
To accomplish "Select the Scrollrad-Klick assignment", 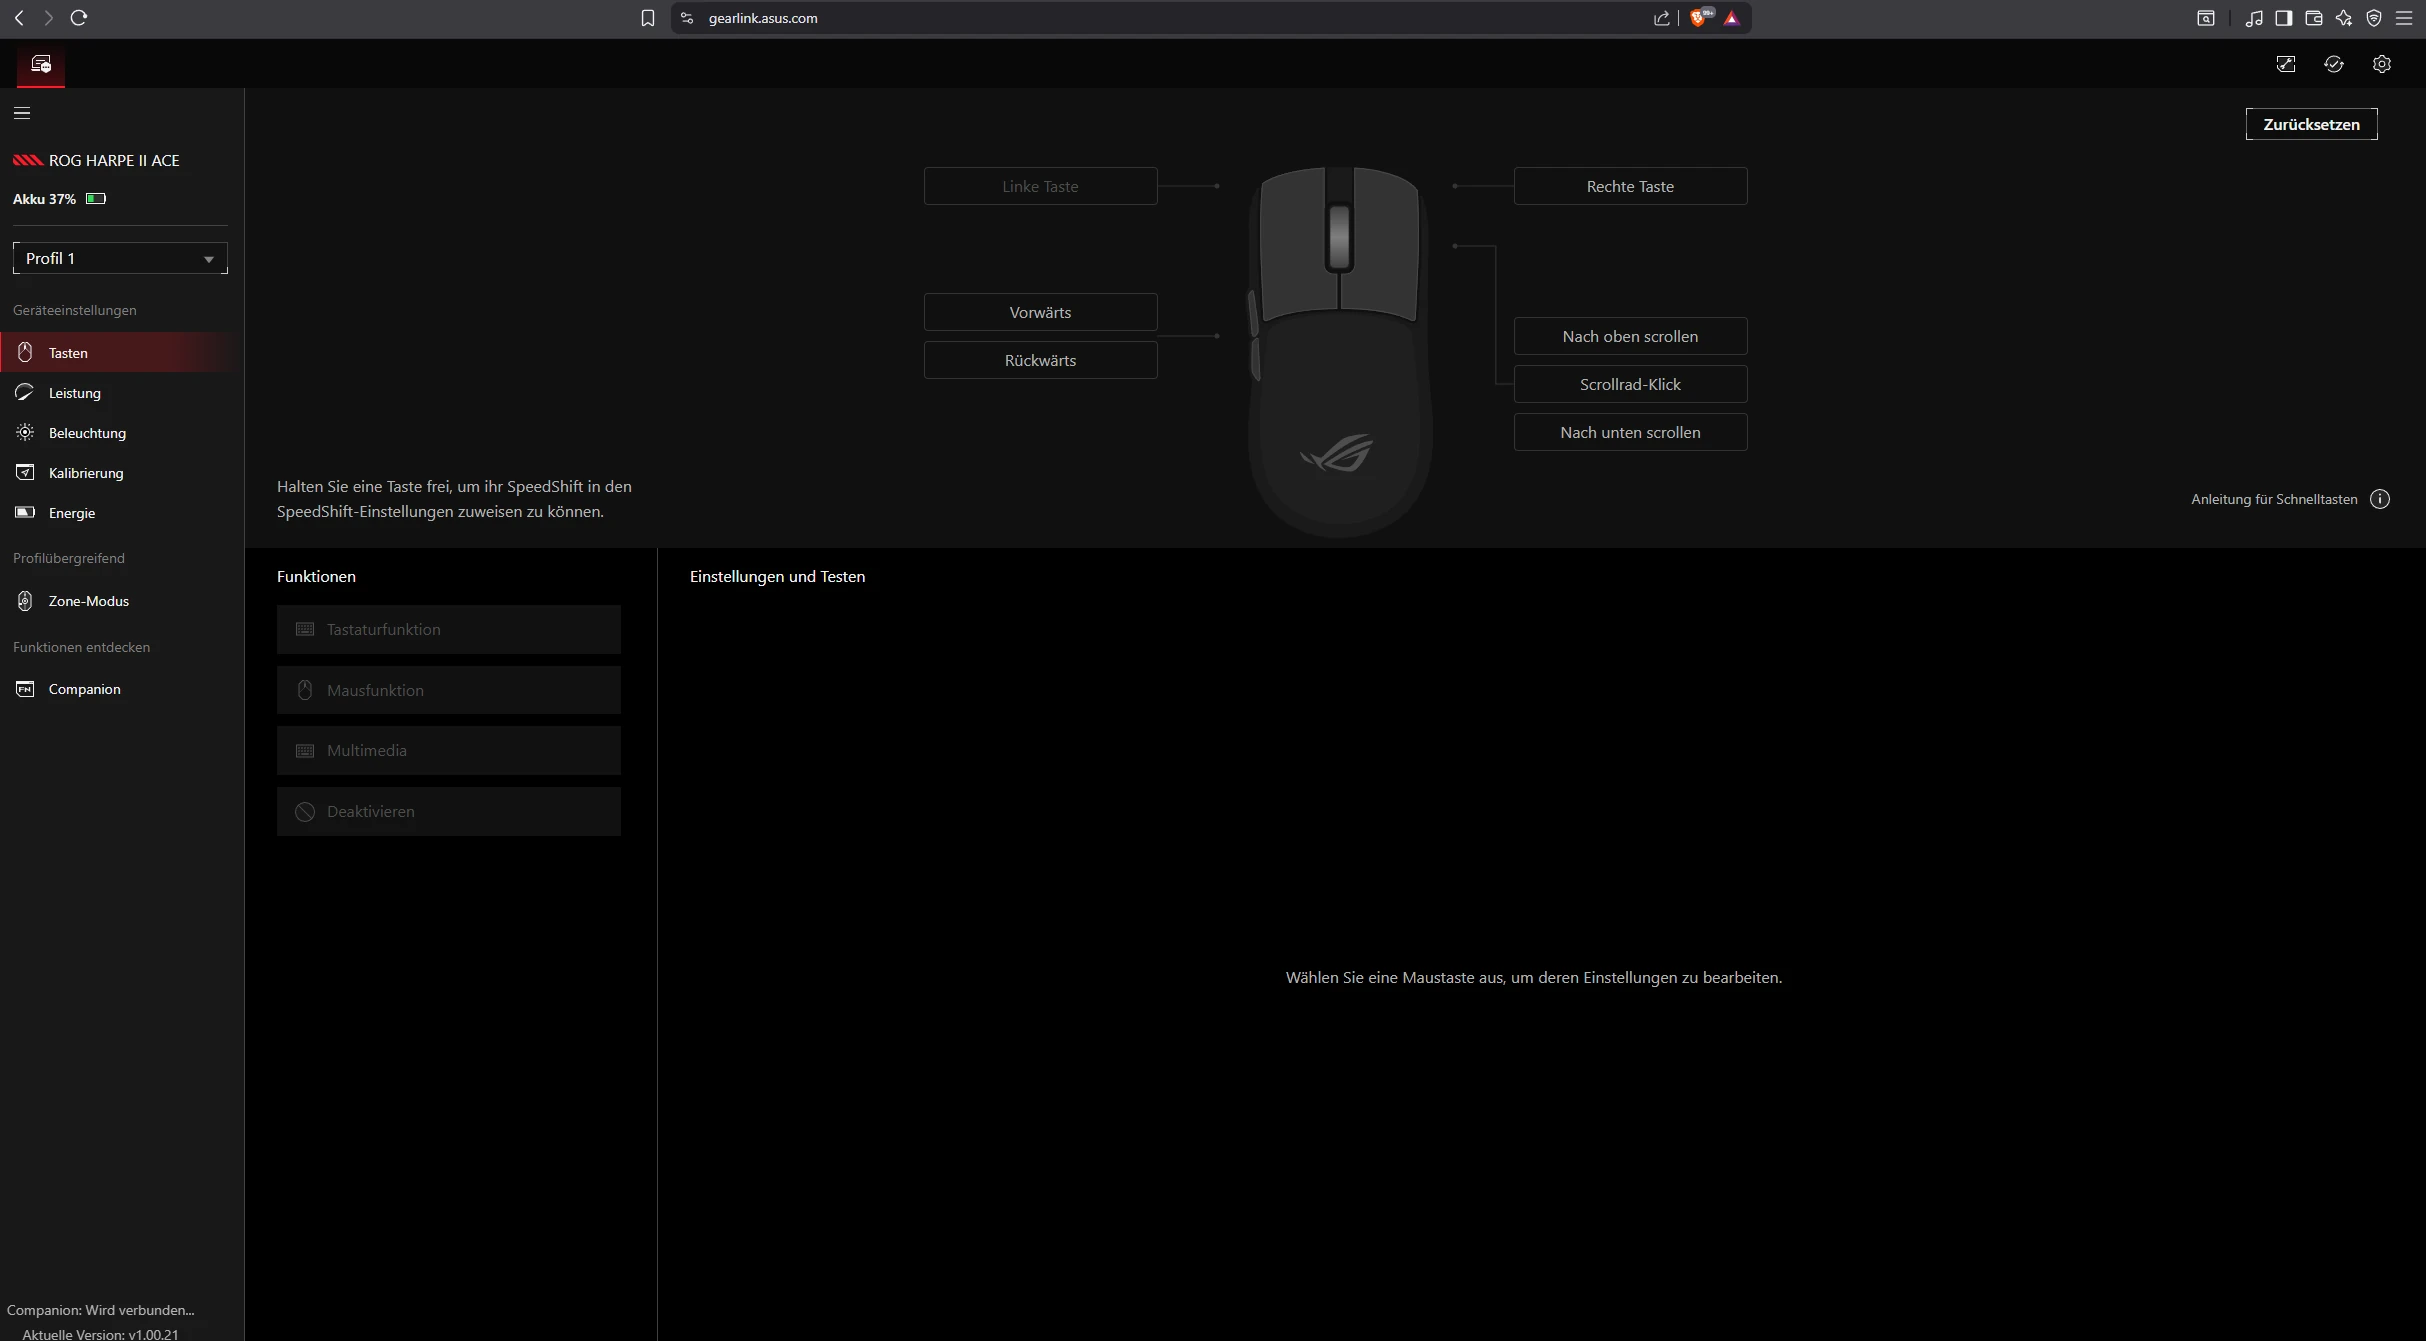I will pyautogui.click(x=1629, y=384).
